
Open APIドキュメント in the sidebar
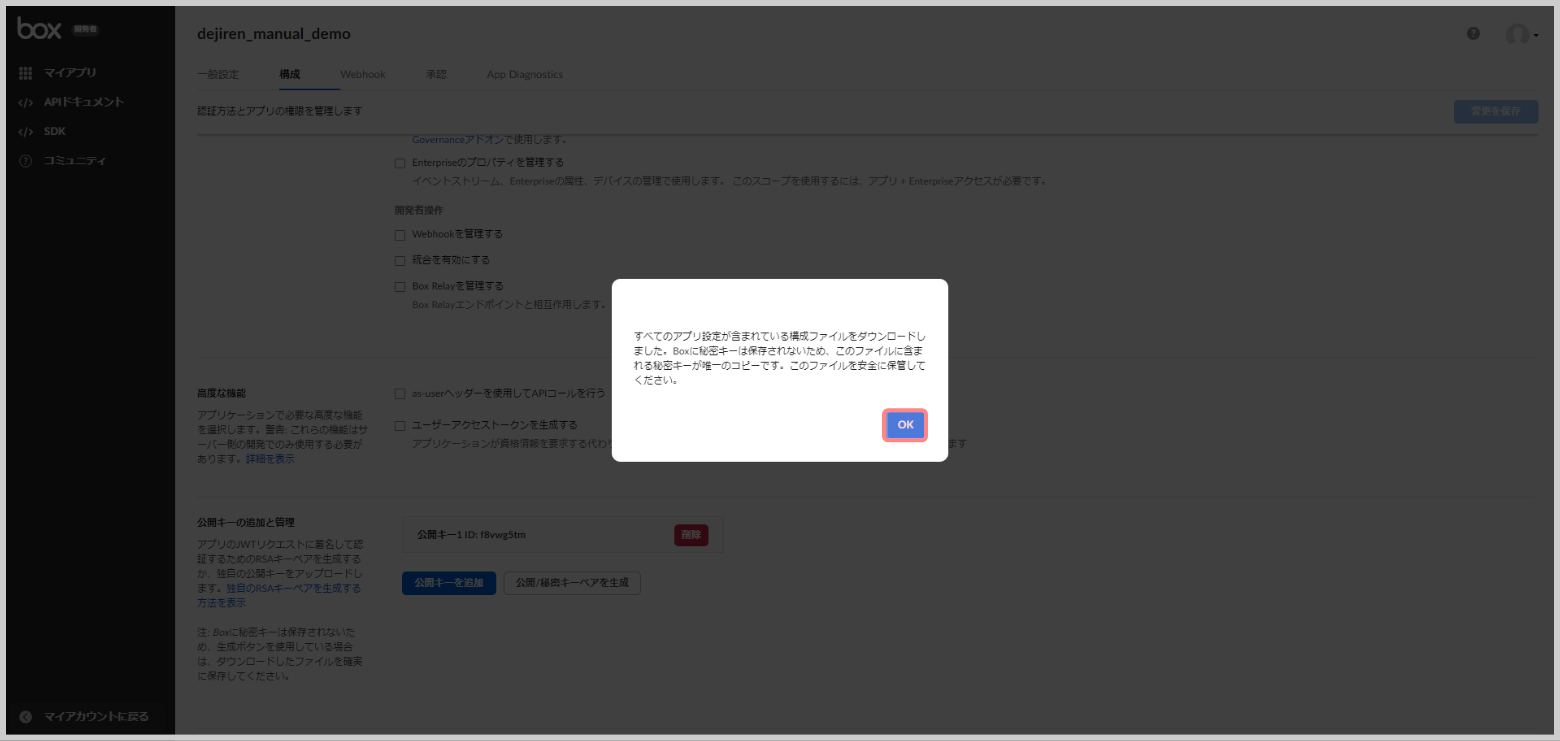83,102
